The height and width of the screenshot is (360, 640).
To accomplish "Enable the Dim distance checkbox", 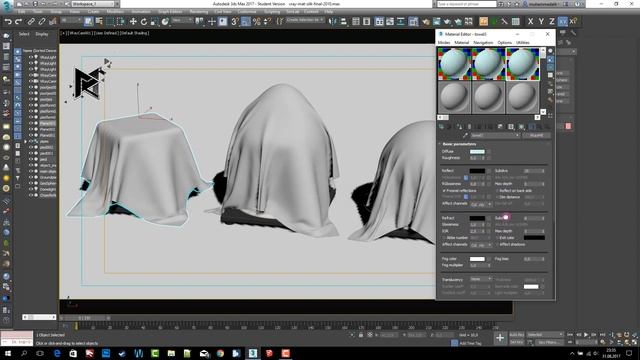I will click(498, 197).
